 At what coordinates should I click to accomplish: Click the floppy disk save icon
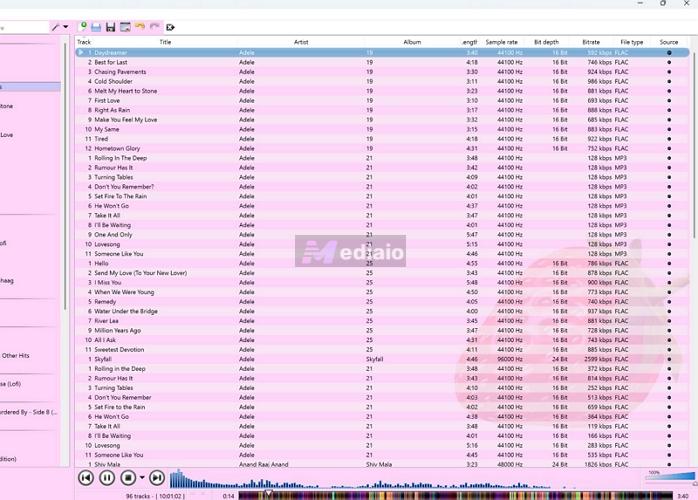click(x=110, y=26)
